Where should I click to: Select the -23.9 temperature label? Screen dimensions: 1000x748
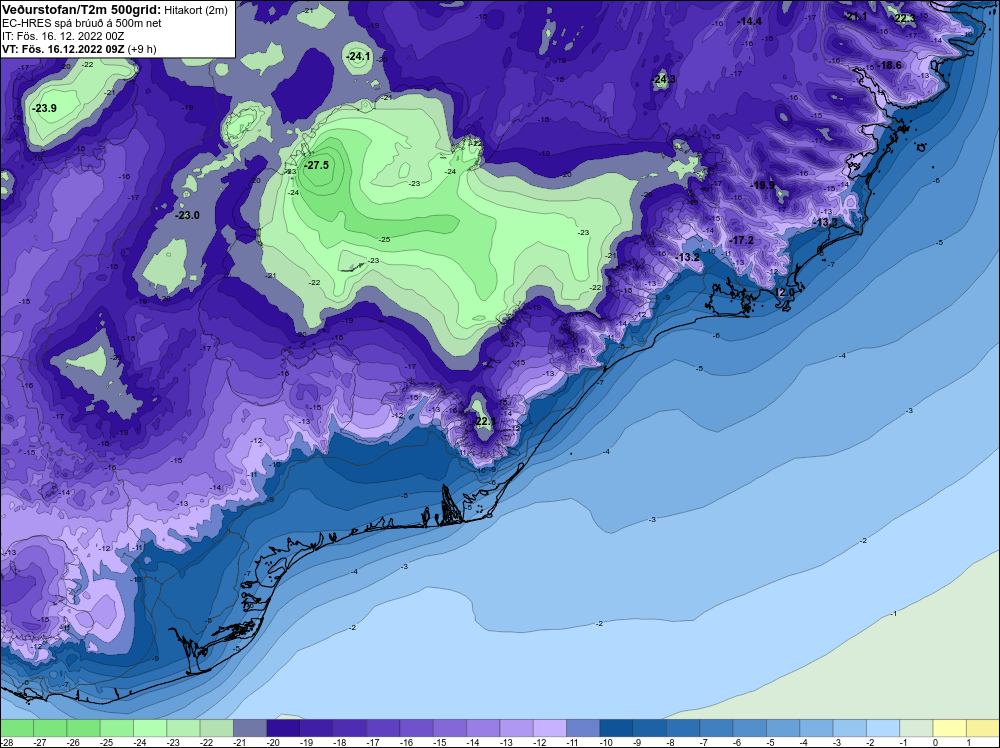(x=45, y=108)
